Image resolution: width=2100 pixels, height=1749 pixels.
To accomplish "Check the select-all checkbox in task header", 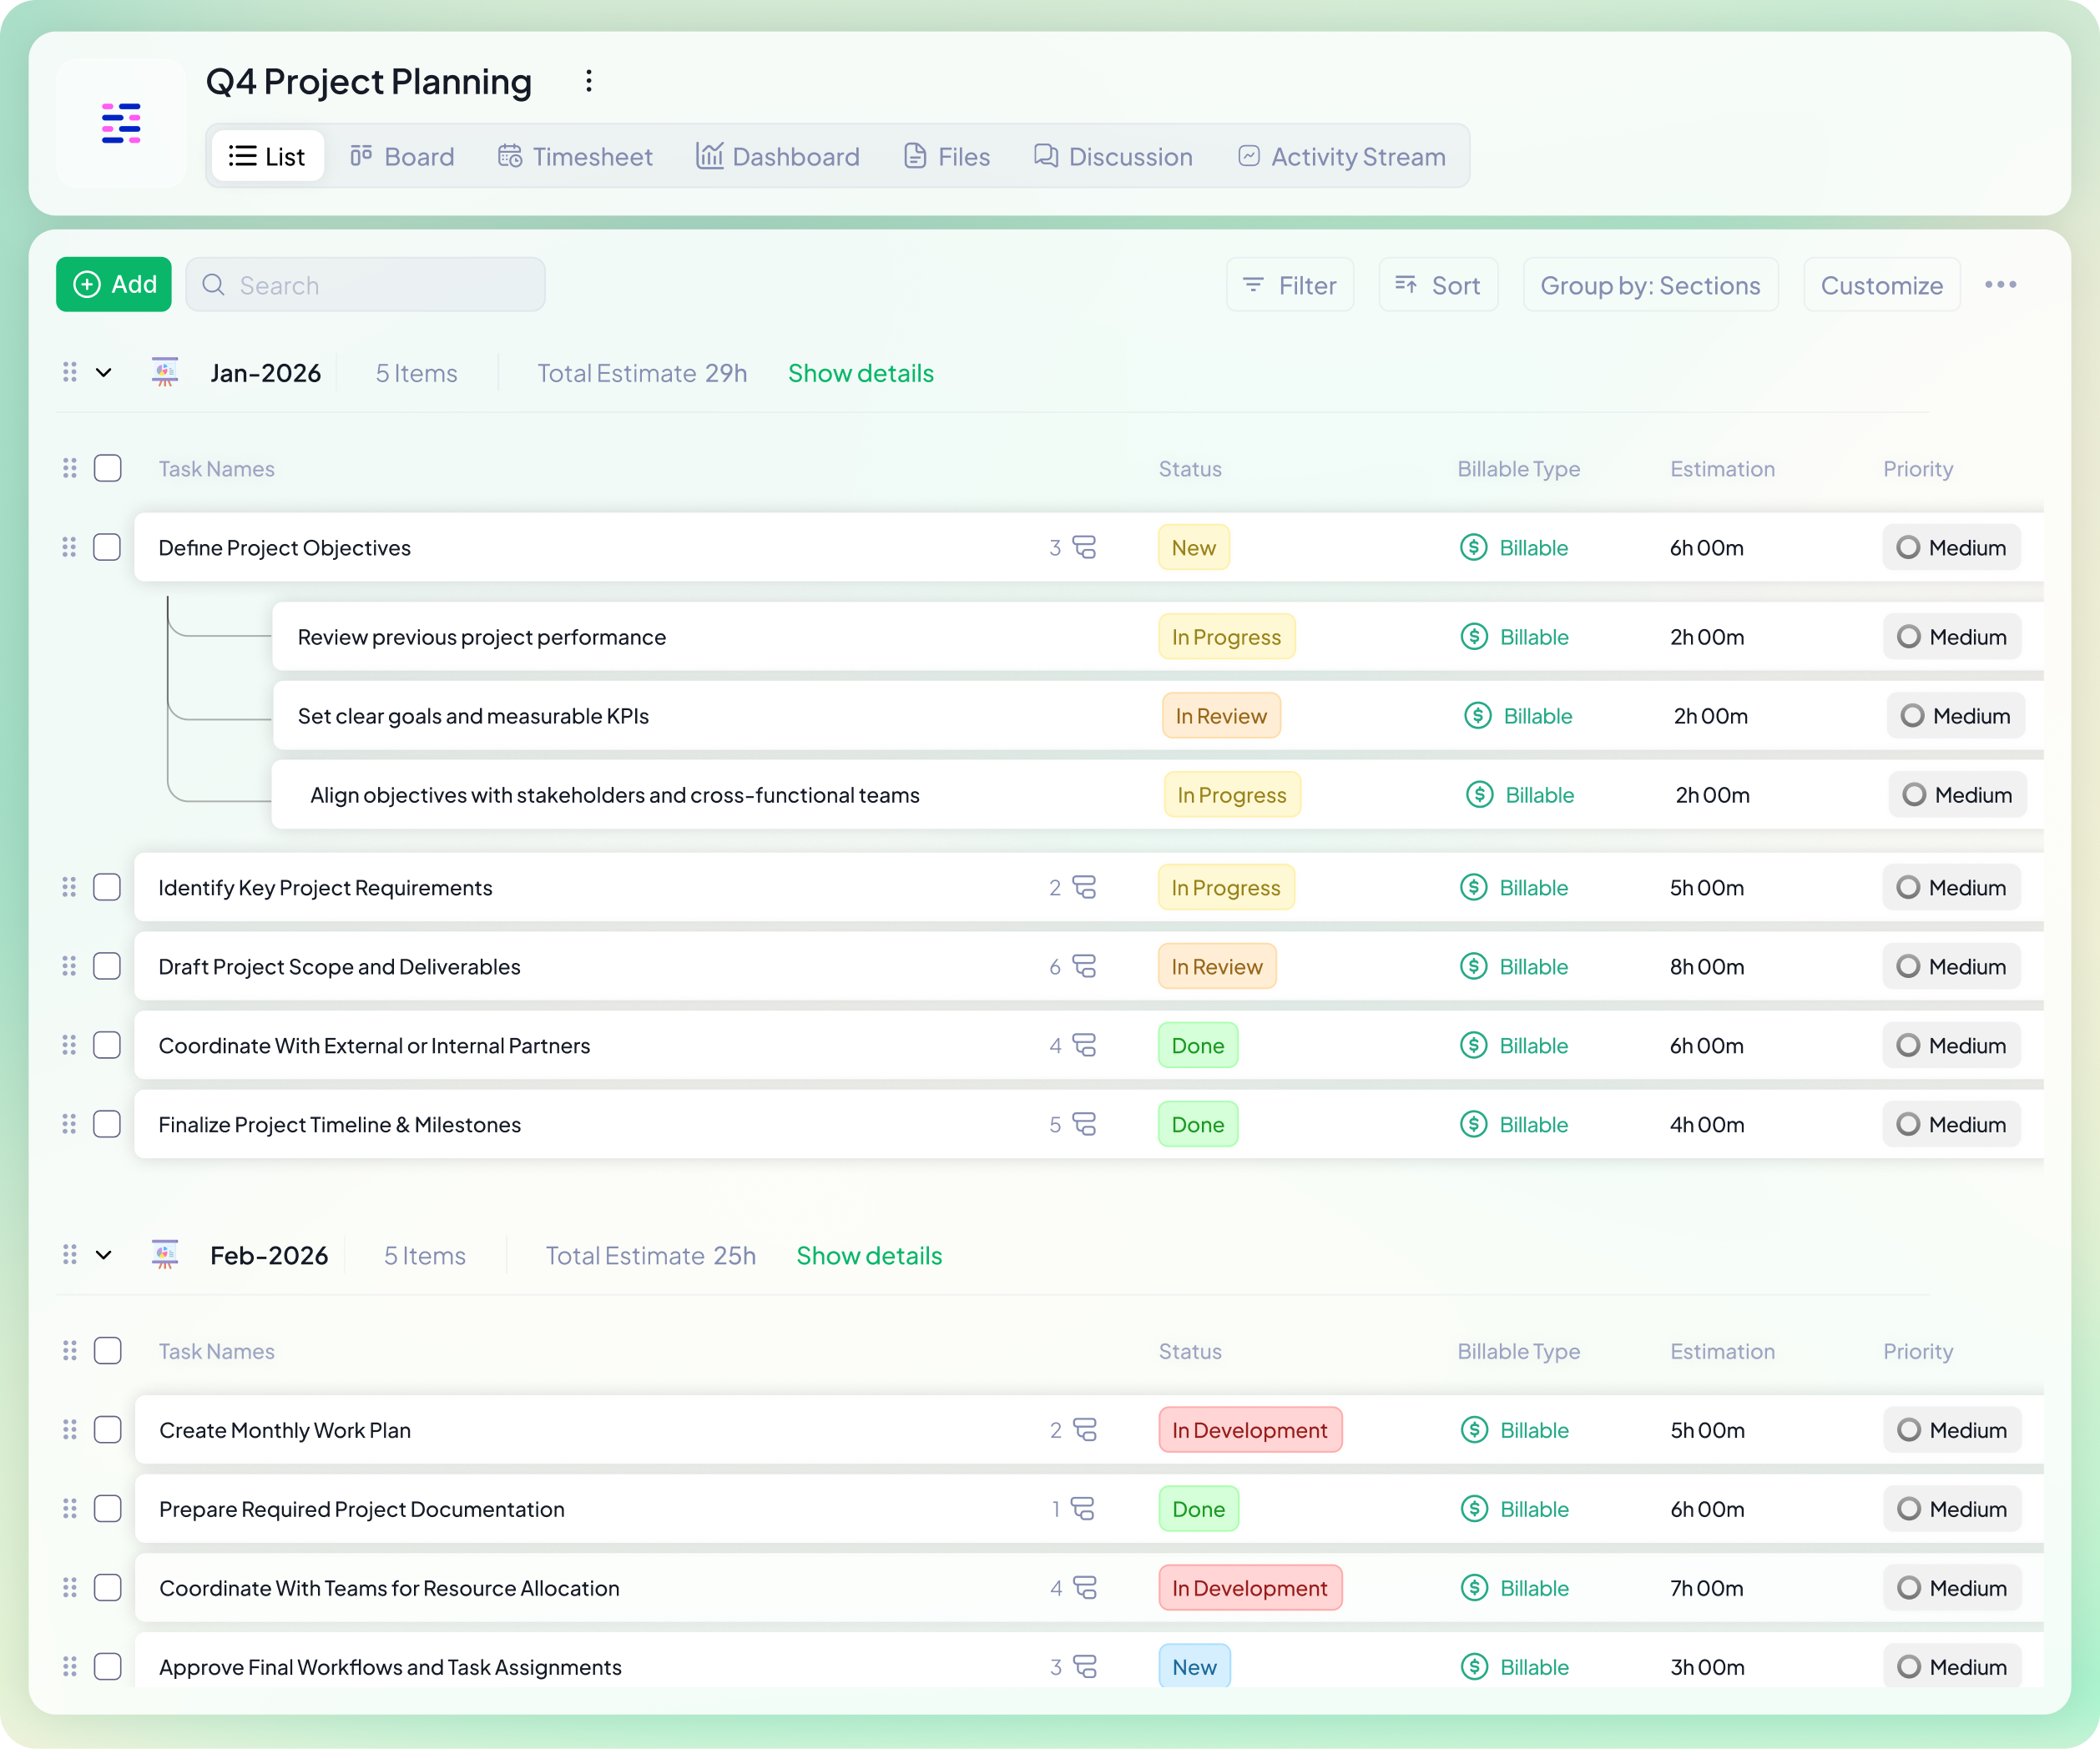I will (107, 468).
